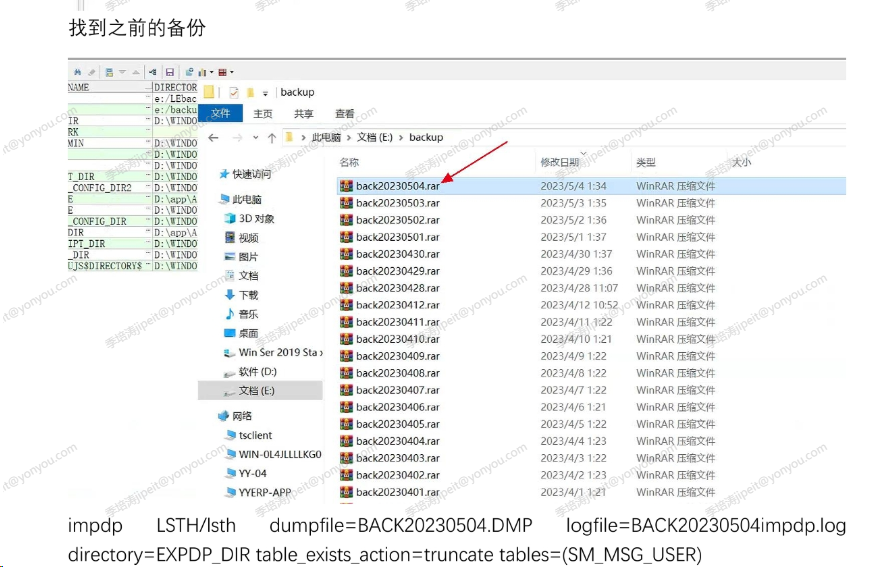Viewport: 894px width, 567px height.
Task: Click the properties checkmark icon in Explorer title bar
Action: tap(234, 92)
